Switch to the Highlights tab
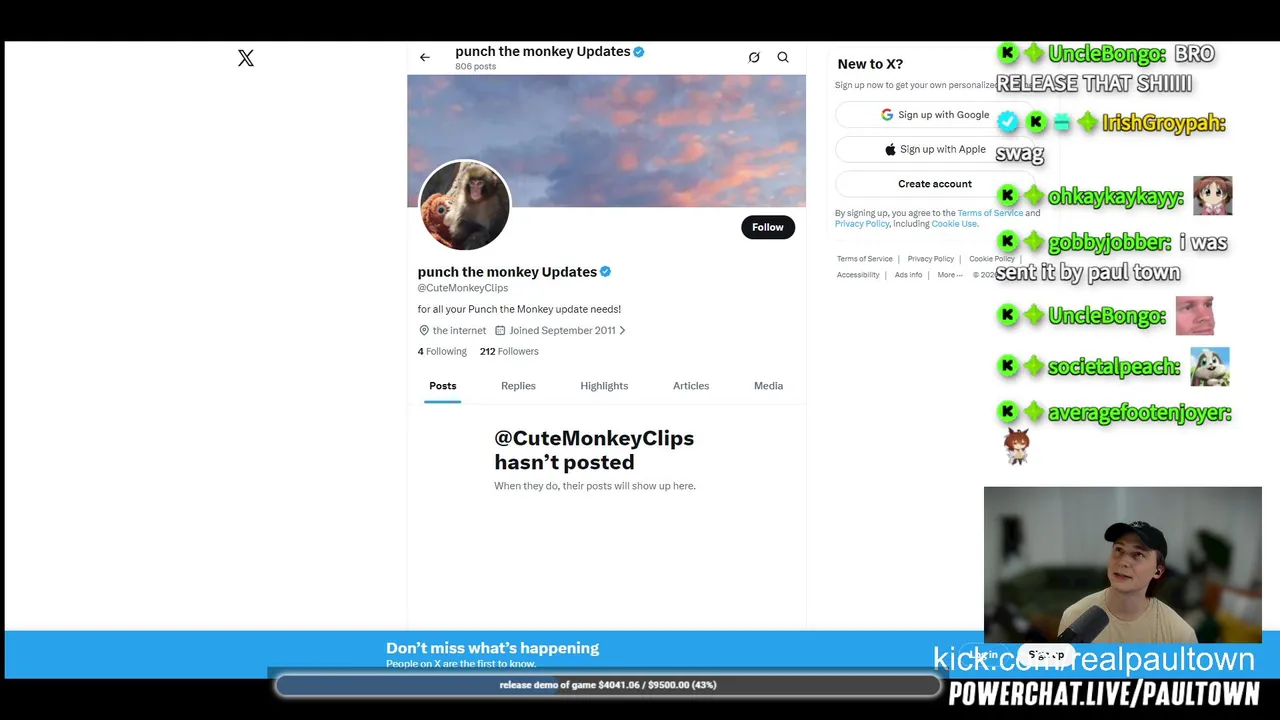The image size is (1280, 720). click(604, 386)
